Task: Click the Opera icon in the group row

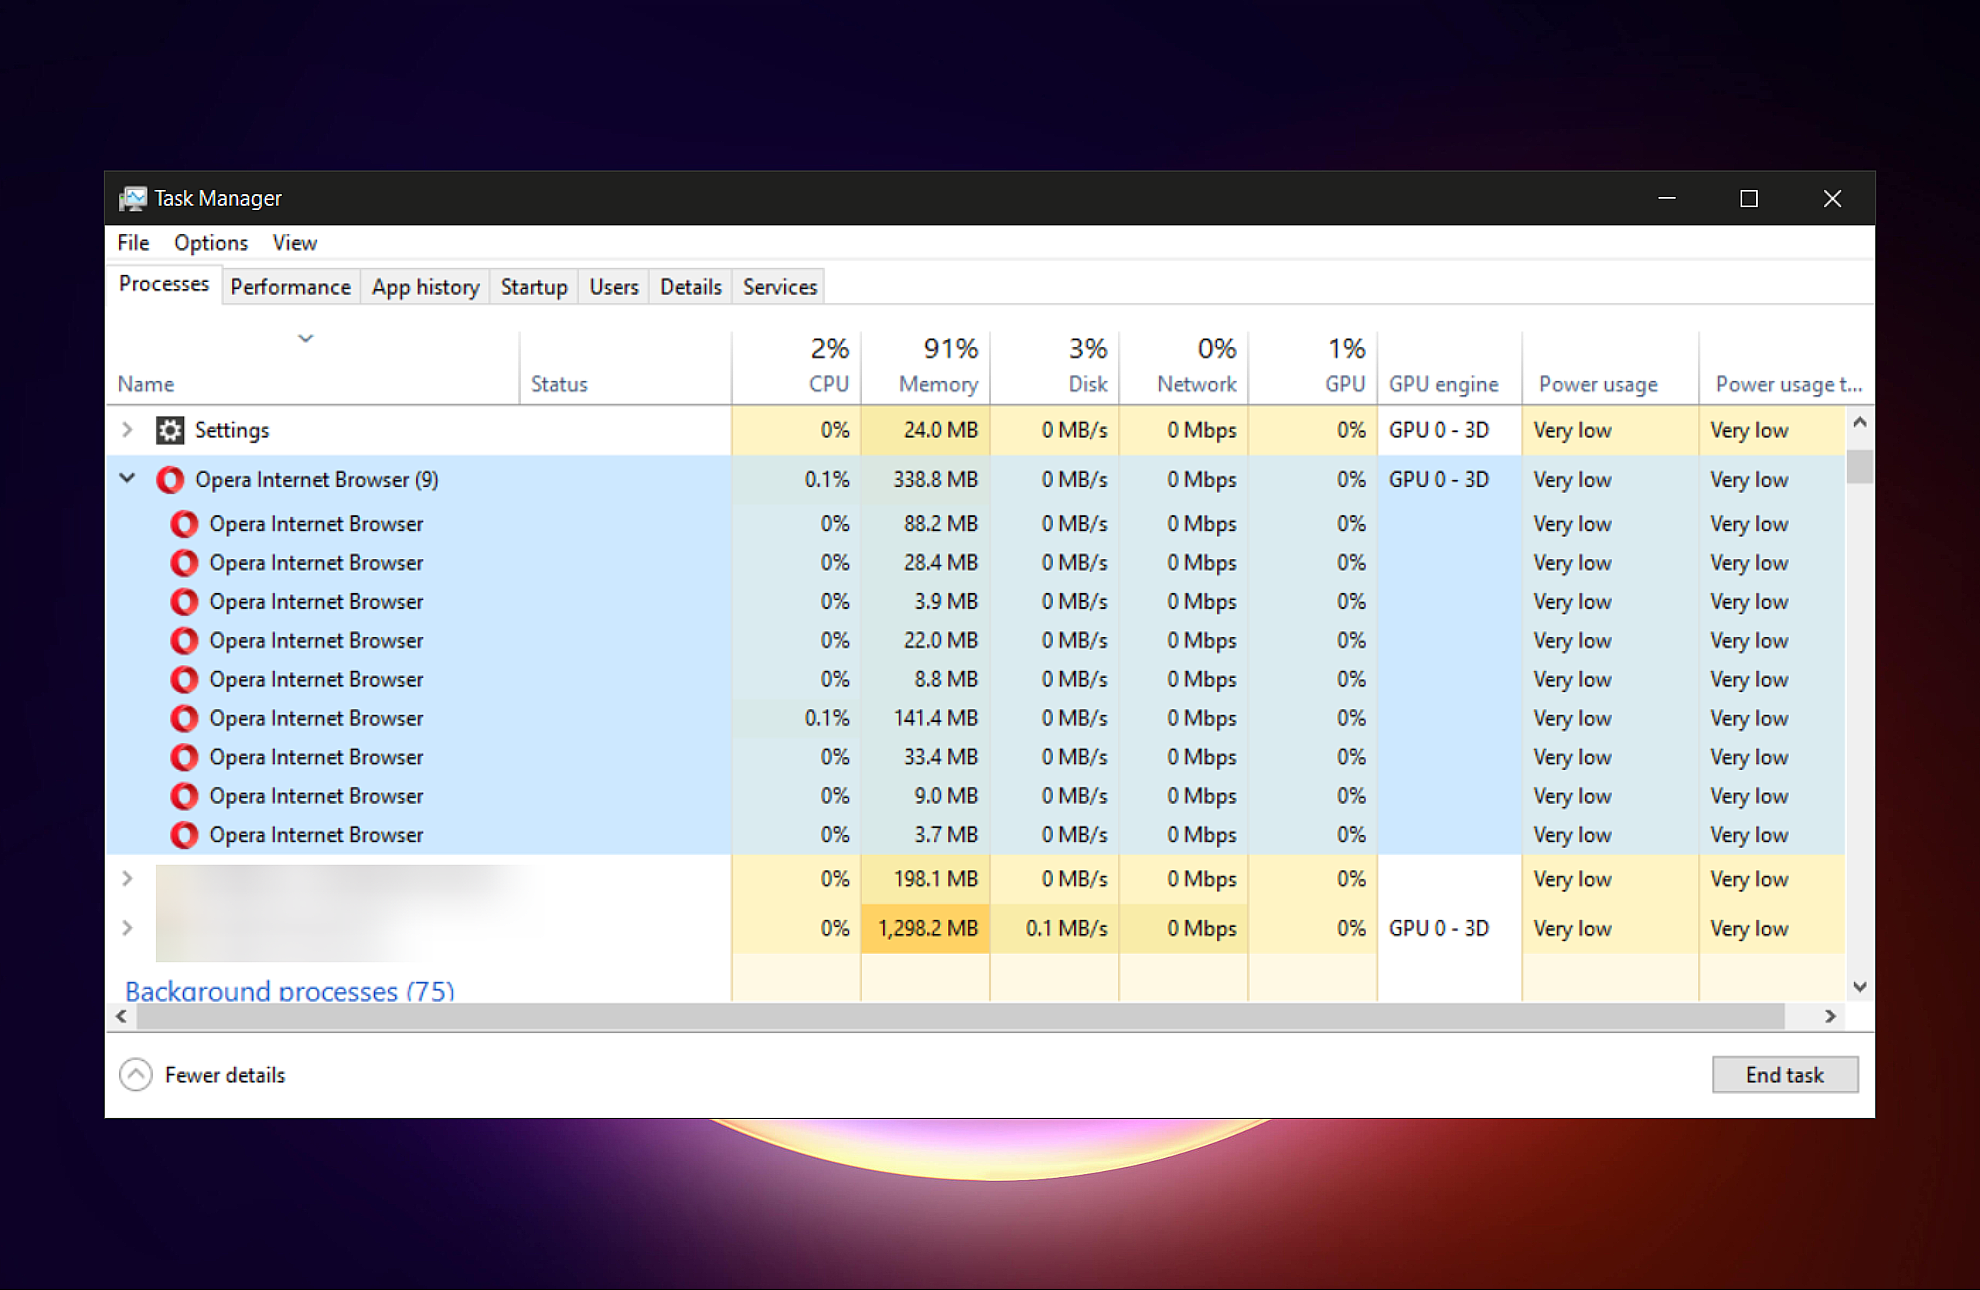Action: (170, 480)
